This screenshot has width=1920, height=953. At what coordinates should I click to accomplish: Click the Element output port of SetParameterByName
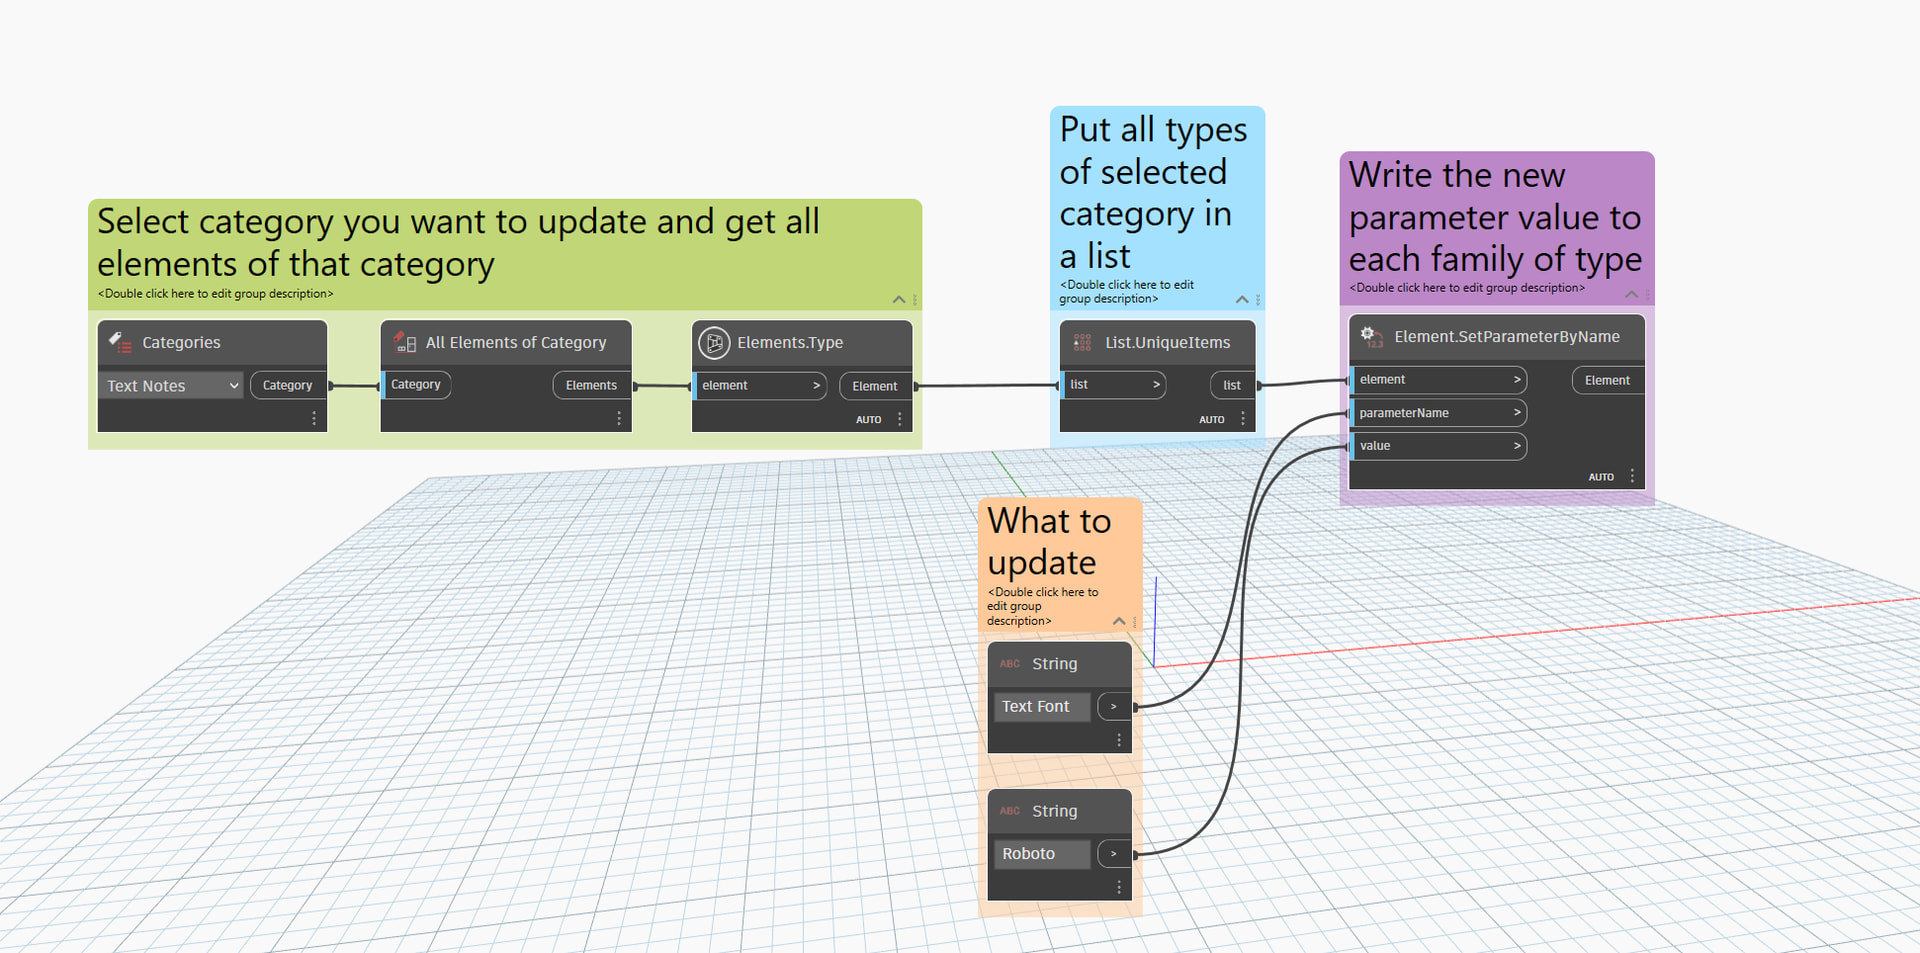pos(1607,380)
